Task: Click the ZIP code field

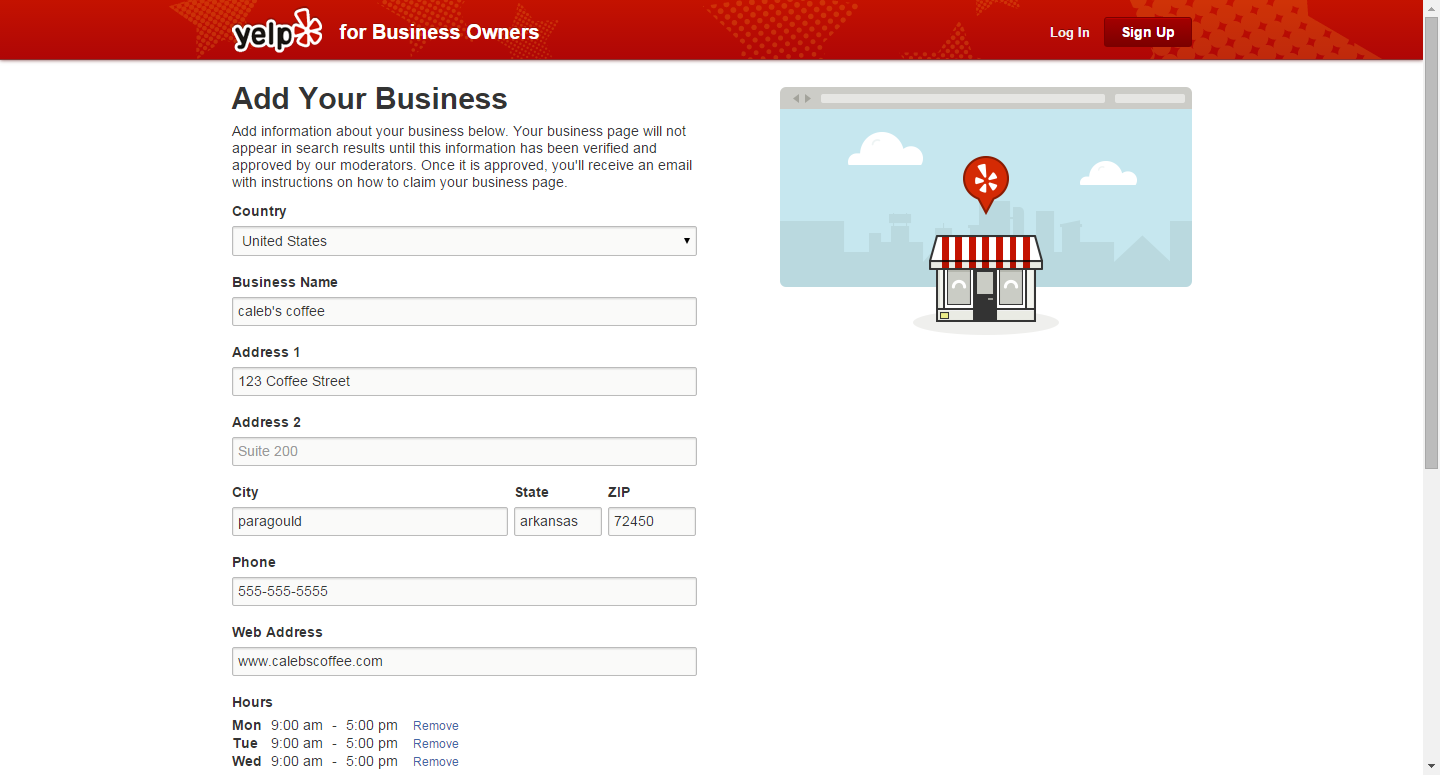Action: 651,521
